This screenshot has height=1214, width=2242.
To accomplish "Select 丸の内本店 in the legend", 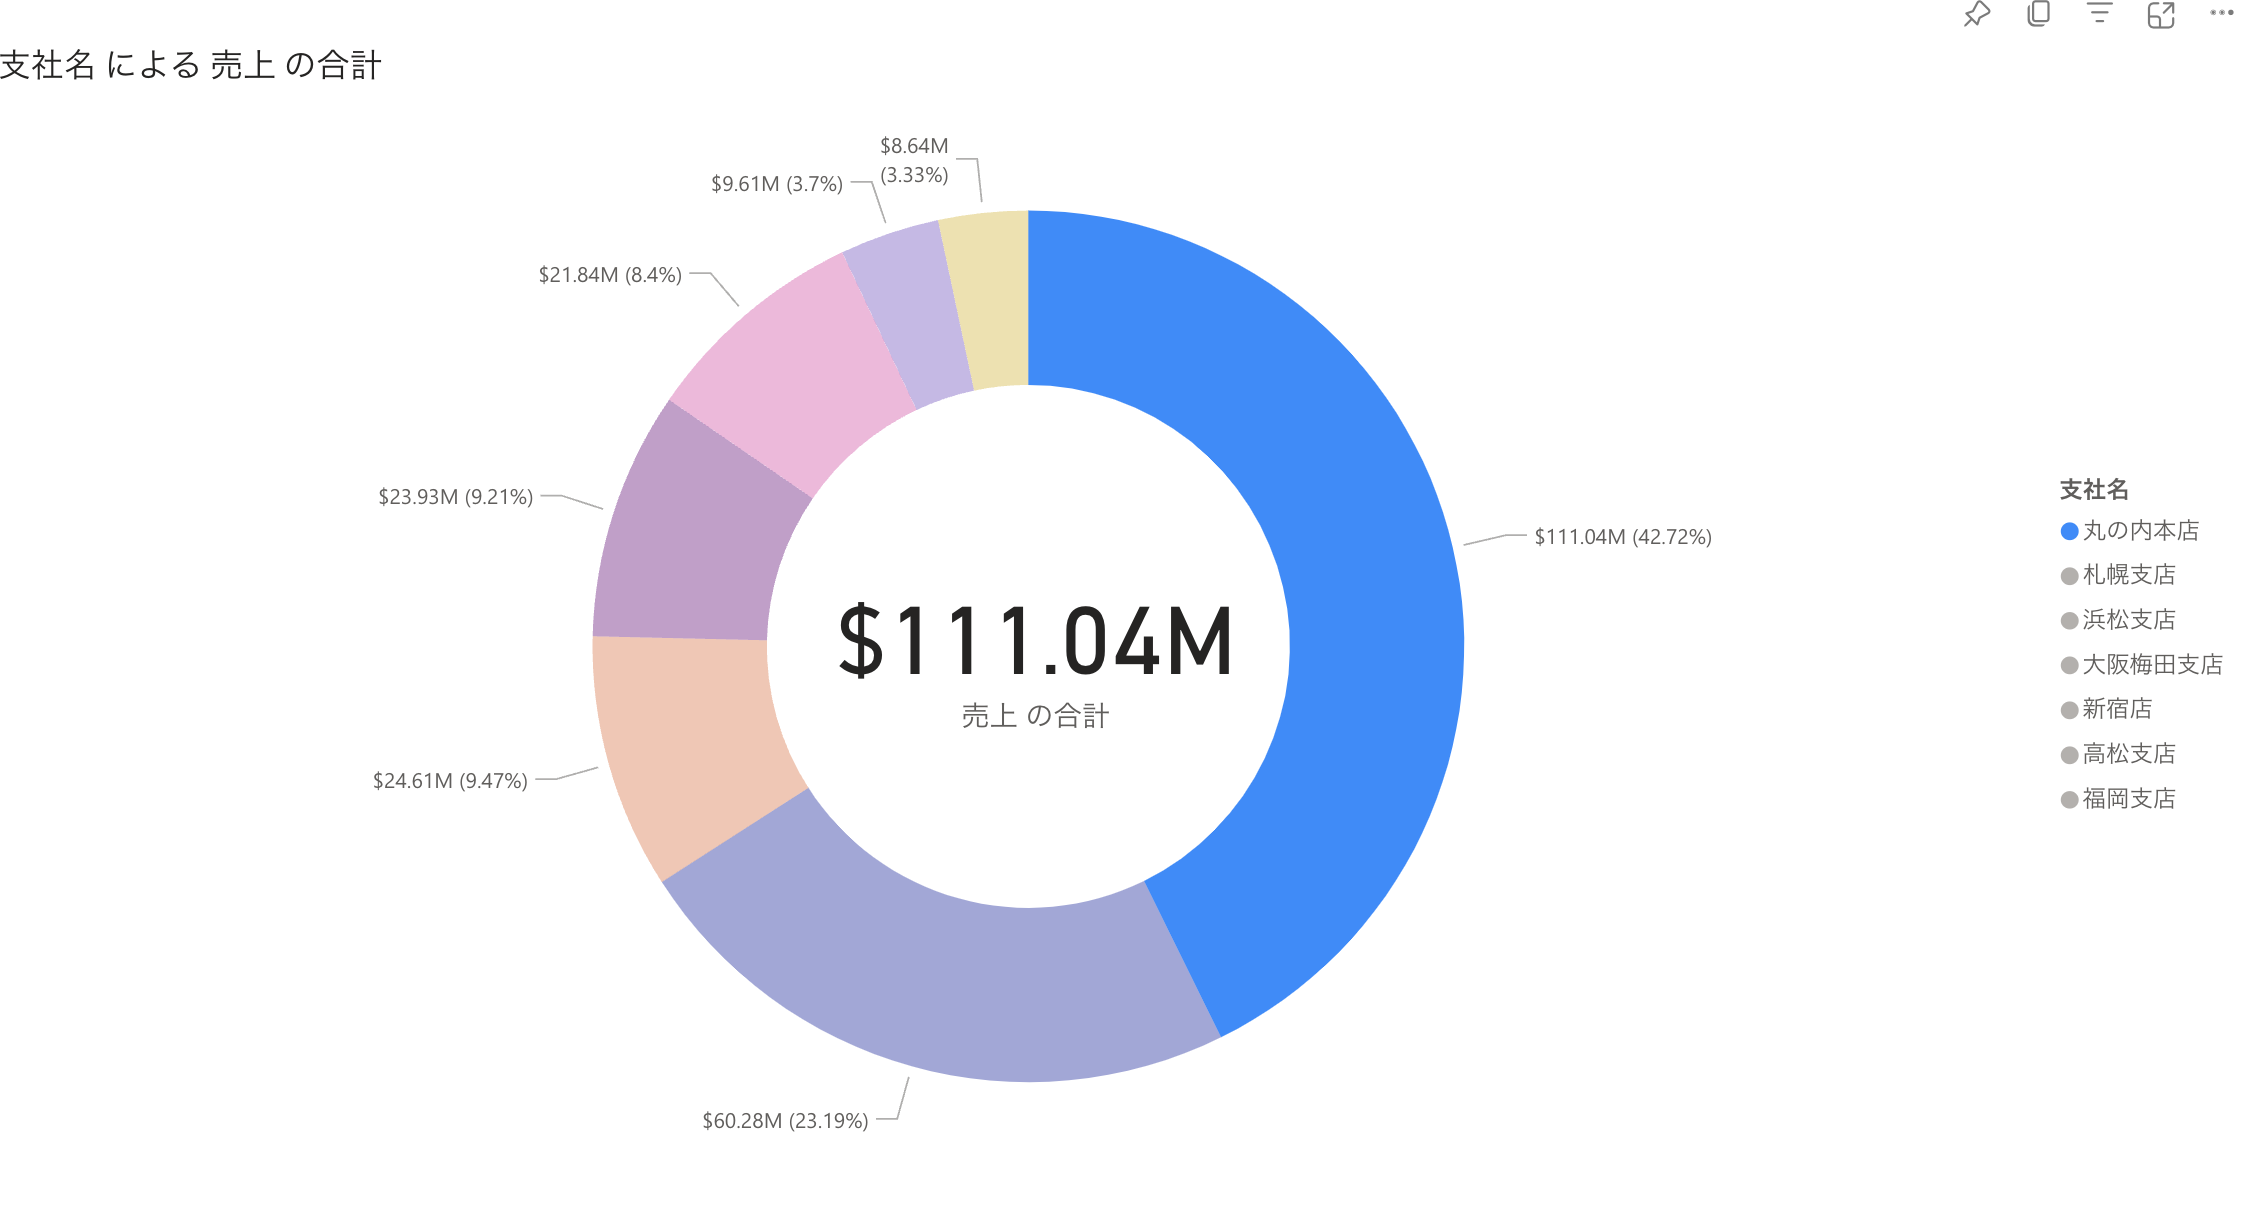I will [x=2140, y=531].
